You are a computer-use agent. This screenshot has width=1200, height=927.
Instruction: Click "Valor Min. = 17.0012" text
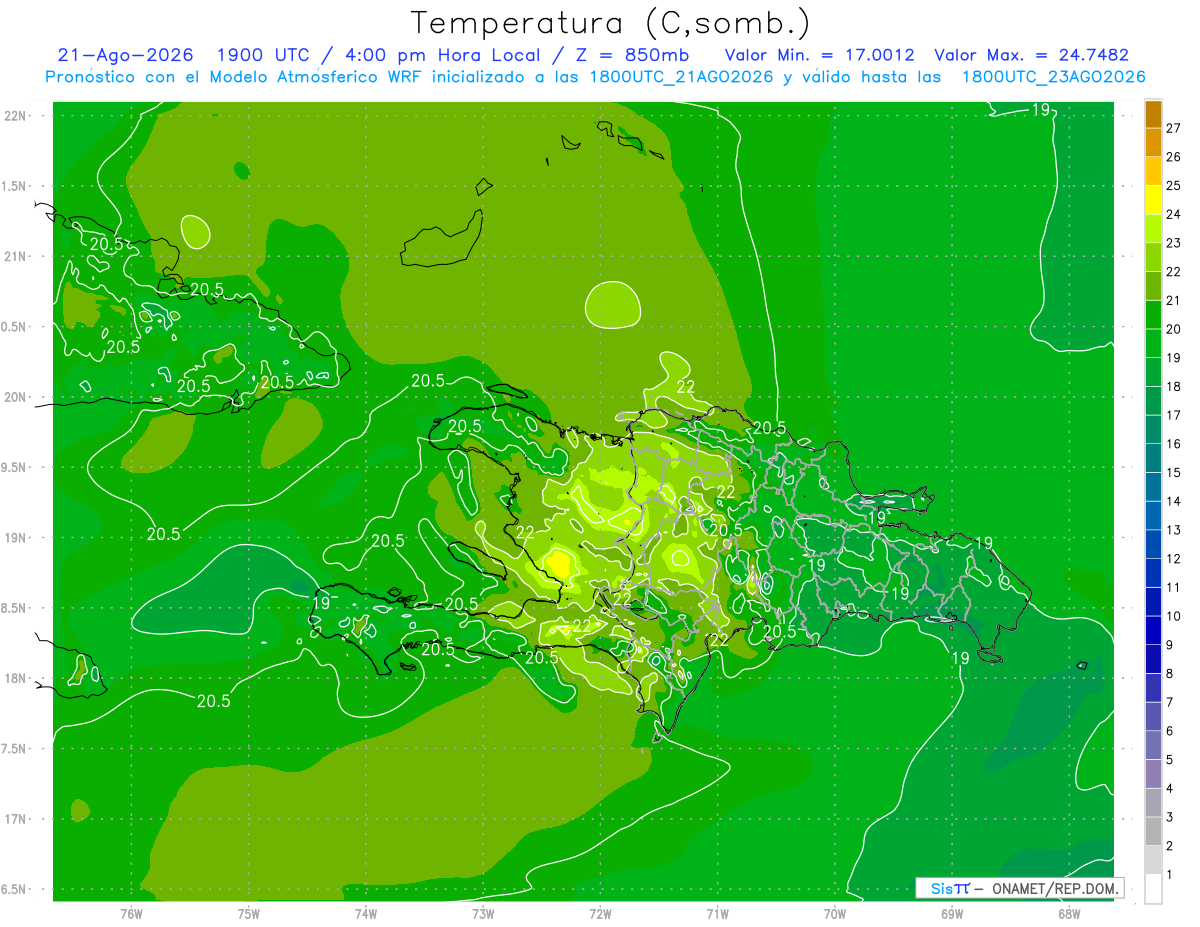pyautogui.click(x=819, y=55)
